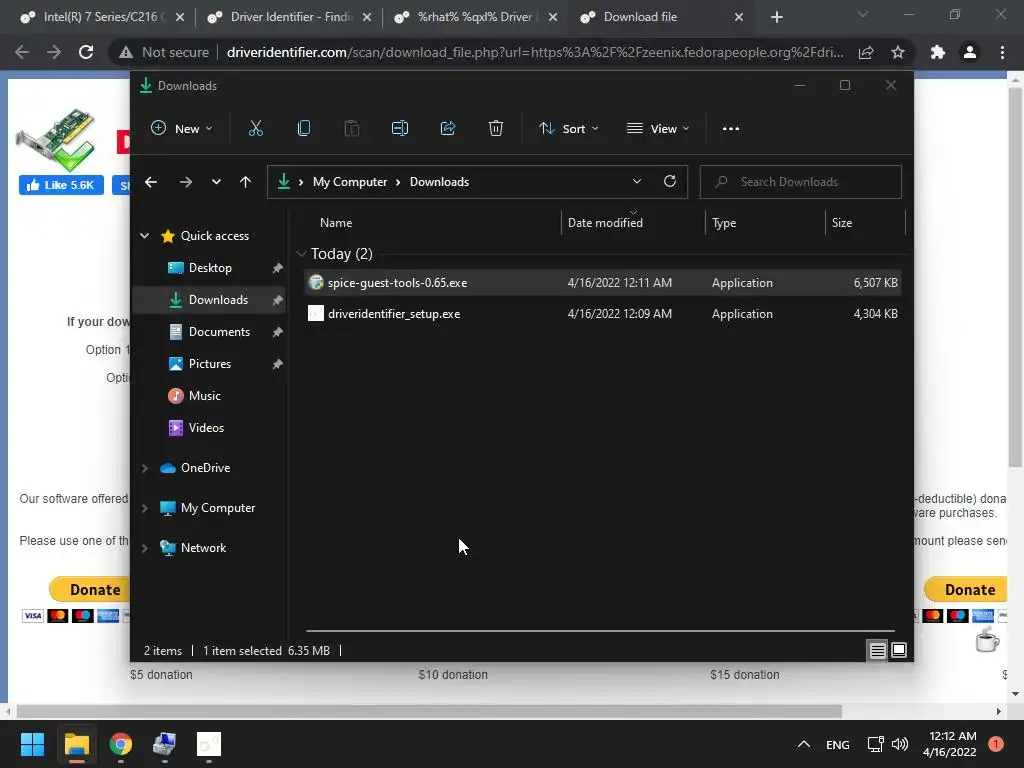Click the Paste icon in Explorer toolbar
This screenshot has width=1024, height=768.
click(351, 129)
